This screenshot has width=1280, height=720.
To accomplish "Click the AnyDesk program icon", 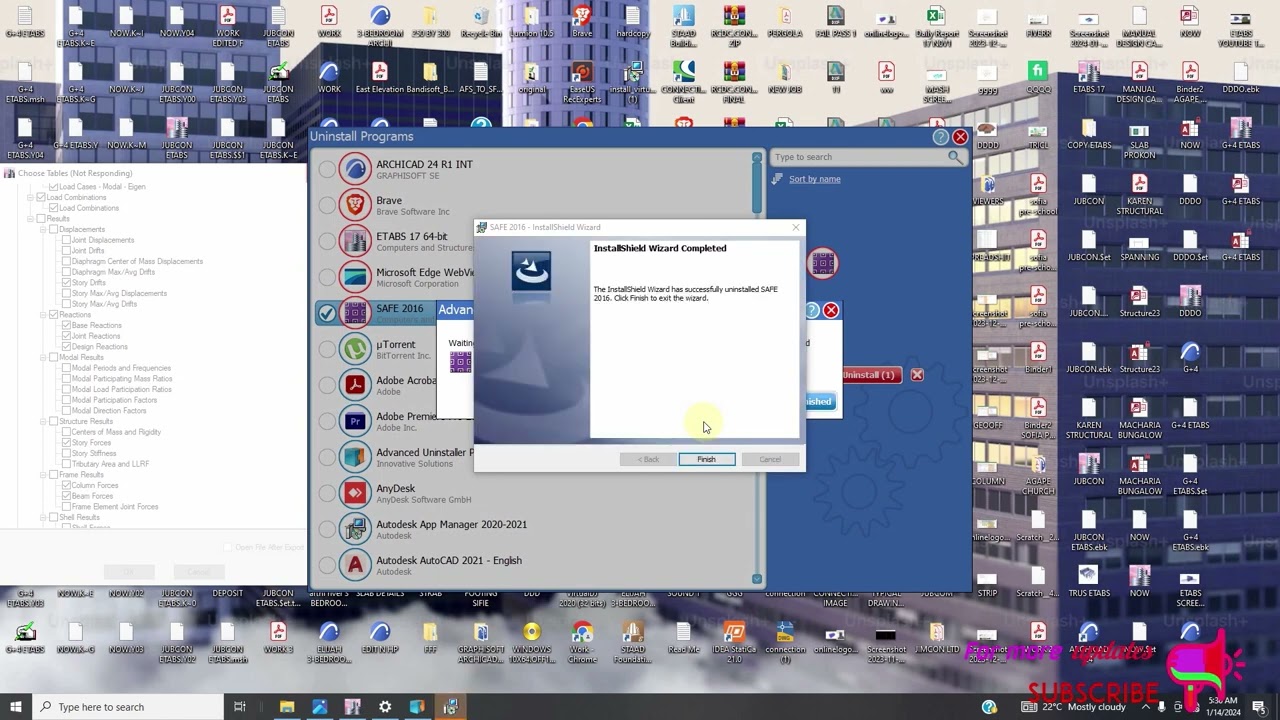I will 355,492.
